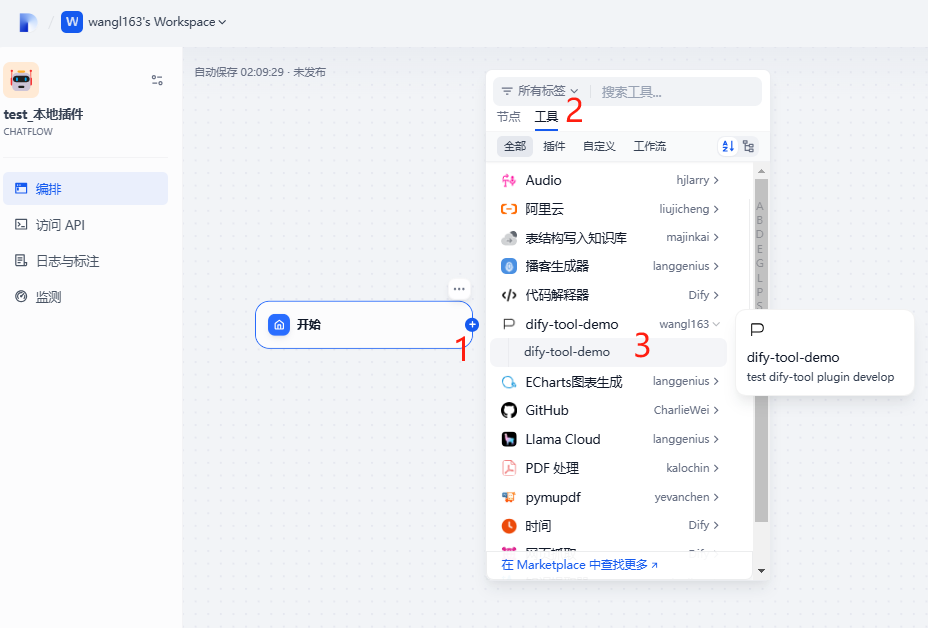The width and height of the screenshot is (928, 628).
Task: Toggle sidebar layout settings icon
Action: pos(157,80)
